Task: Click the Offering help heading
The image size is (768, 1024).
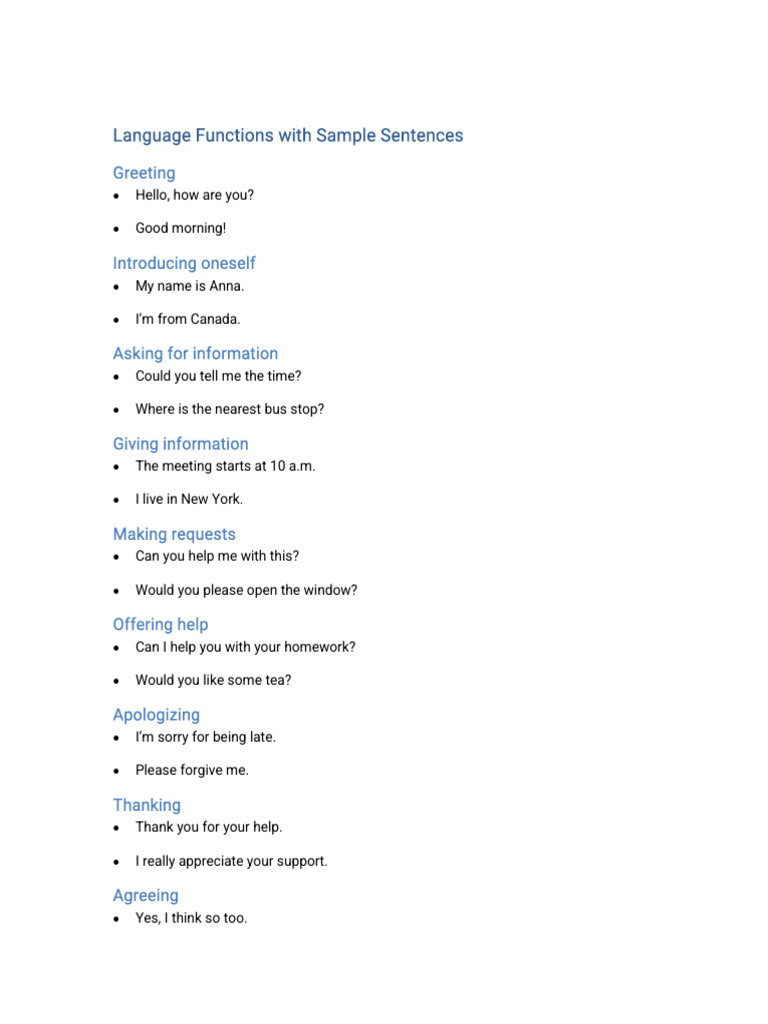Action: (161, 624)
